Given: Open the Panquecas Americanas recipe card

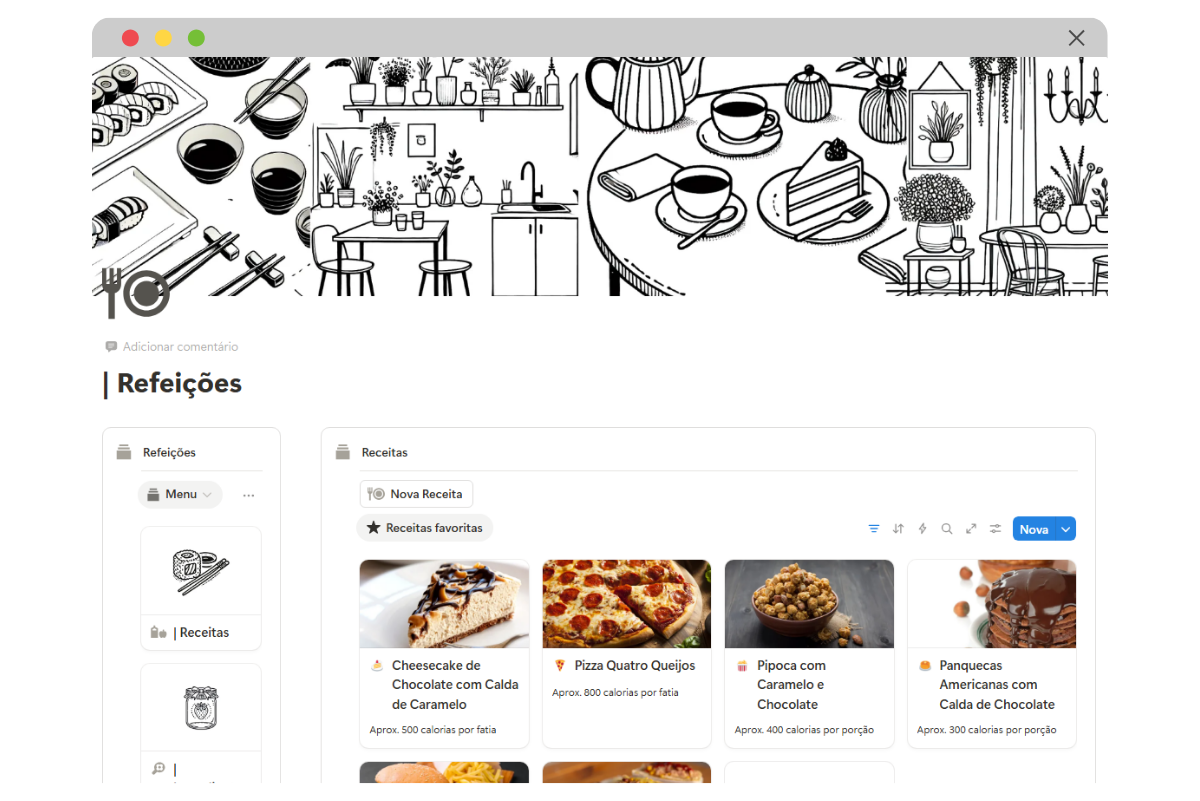Looking at the screenshot, I should point(992,653).
